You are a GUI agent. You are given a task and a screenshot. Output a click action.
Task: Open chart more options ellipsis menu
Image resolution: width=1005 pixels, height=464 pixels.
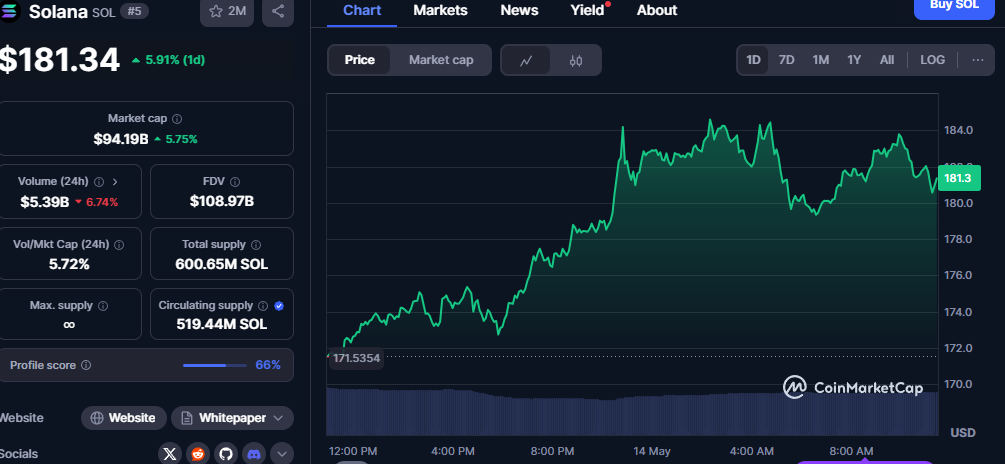click(x=978, y=60)
